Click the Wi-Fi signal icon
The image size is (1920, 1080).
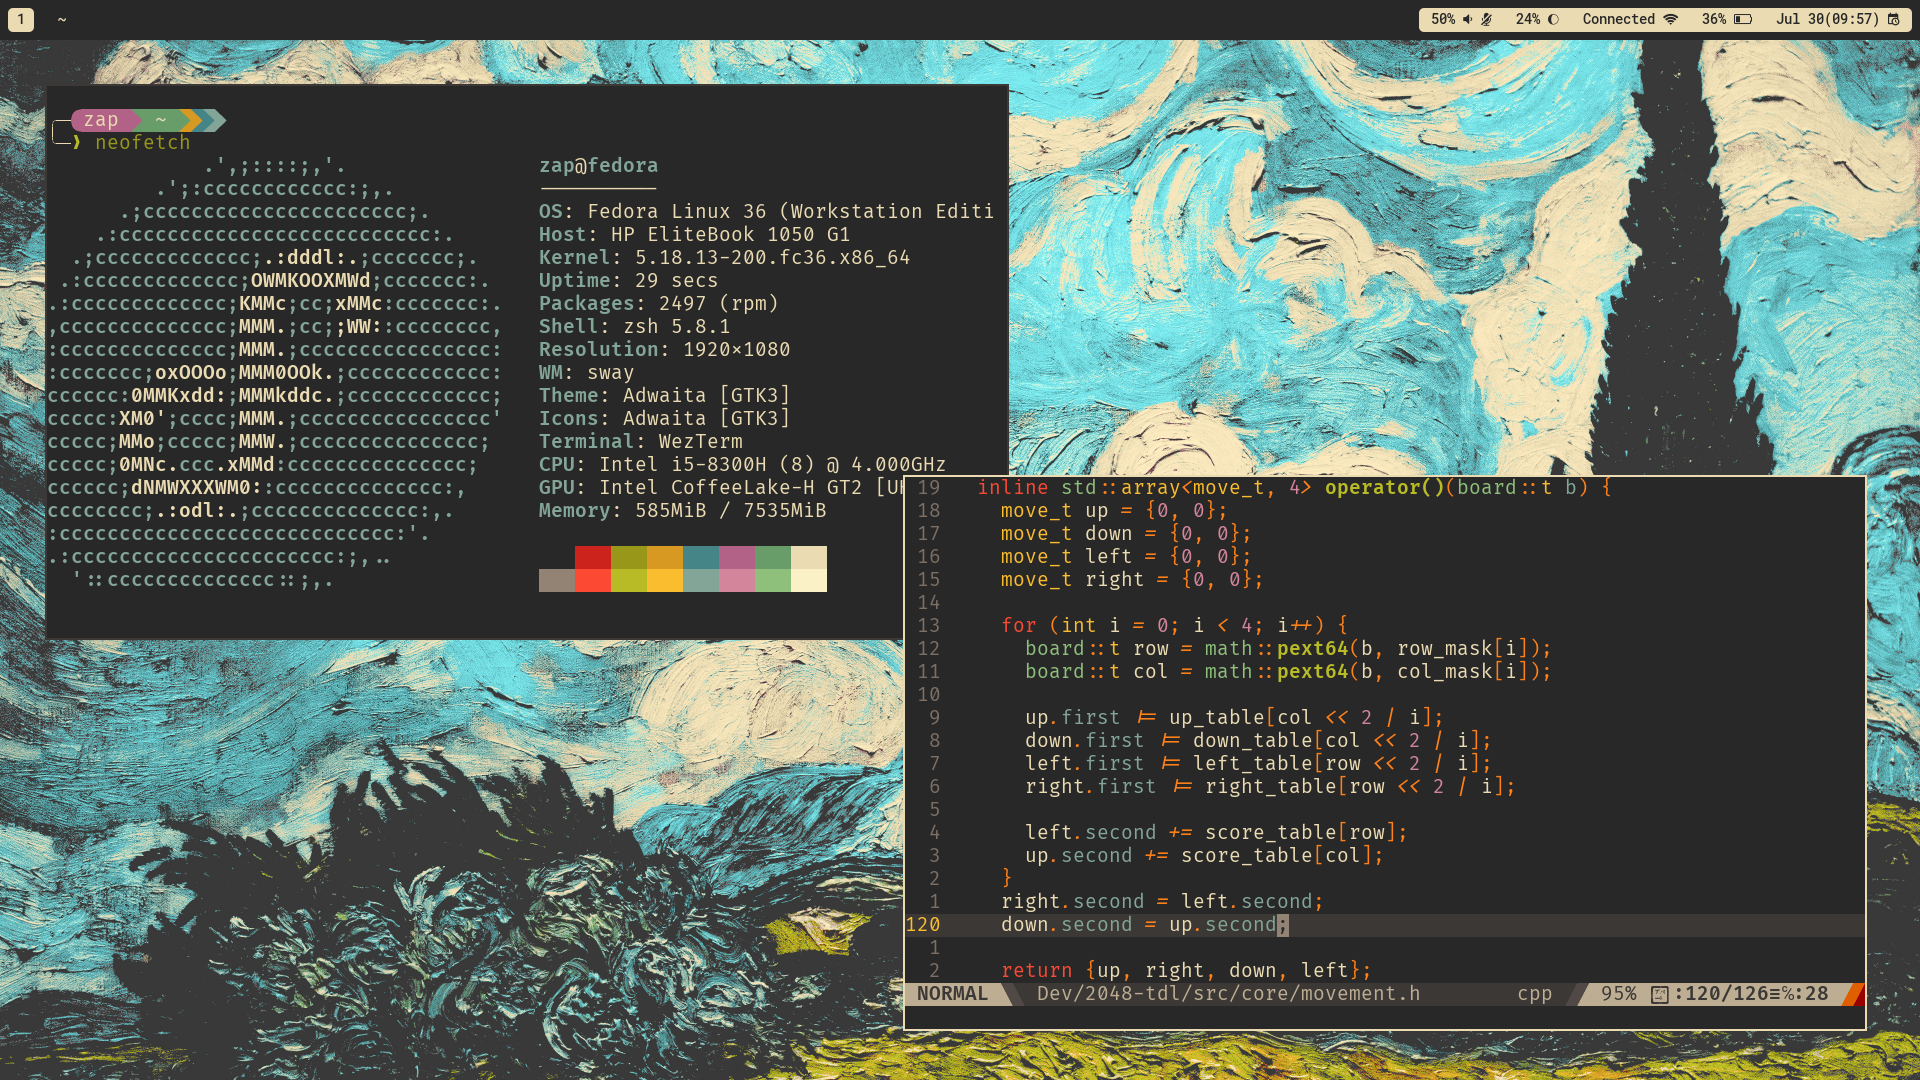pos(1671,19)
